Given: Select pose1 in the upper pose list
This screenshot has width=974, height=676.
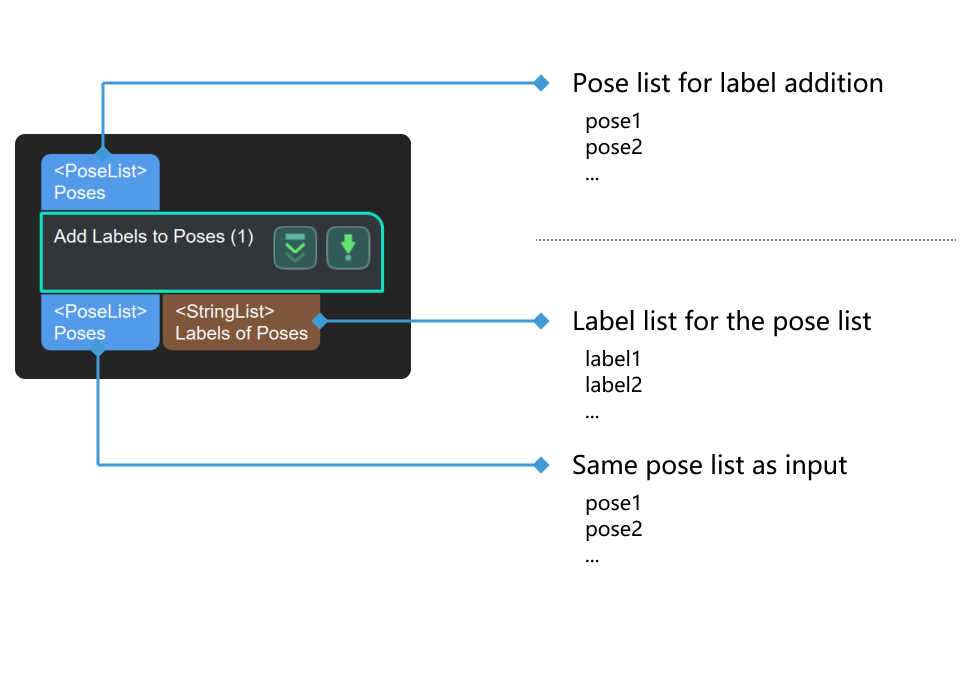Looking at the screenshot, I should (x=613, y=121).
